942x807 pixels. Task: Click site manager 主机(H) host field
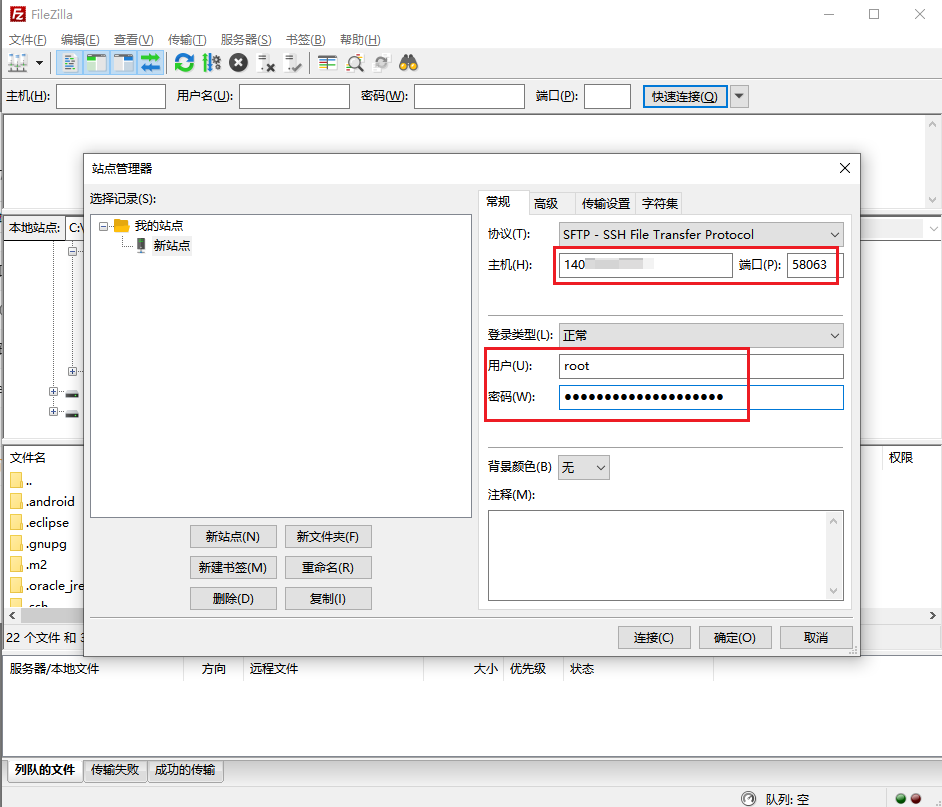(645, 265)
